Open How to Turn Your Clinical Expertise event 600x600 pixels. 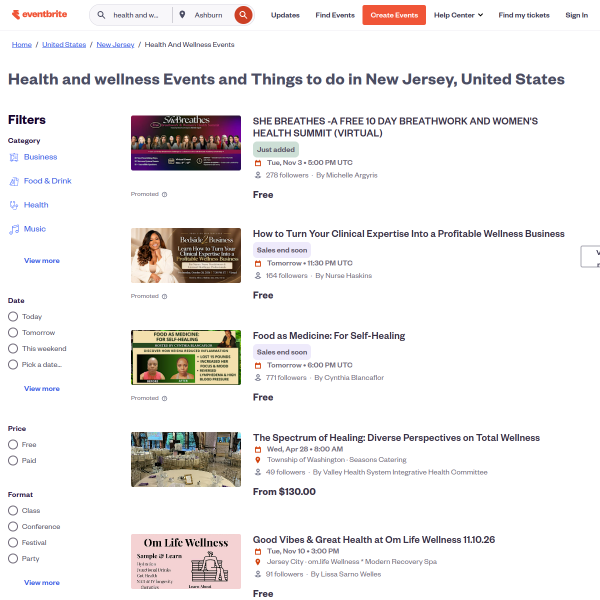click(408, 234)
